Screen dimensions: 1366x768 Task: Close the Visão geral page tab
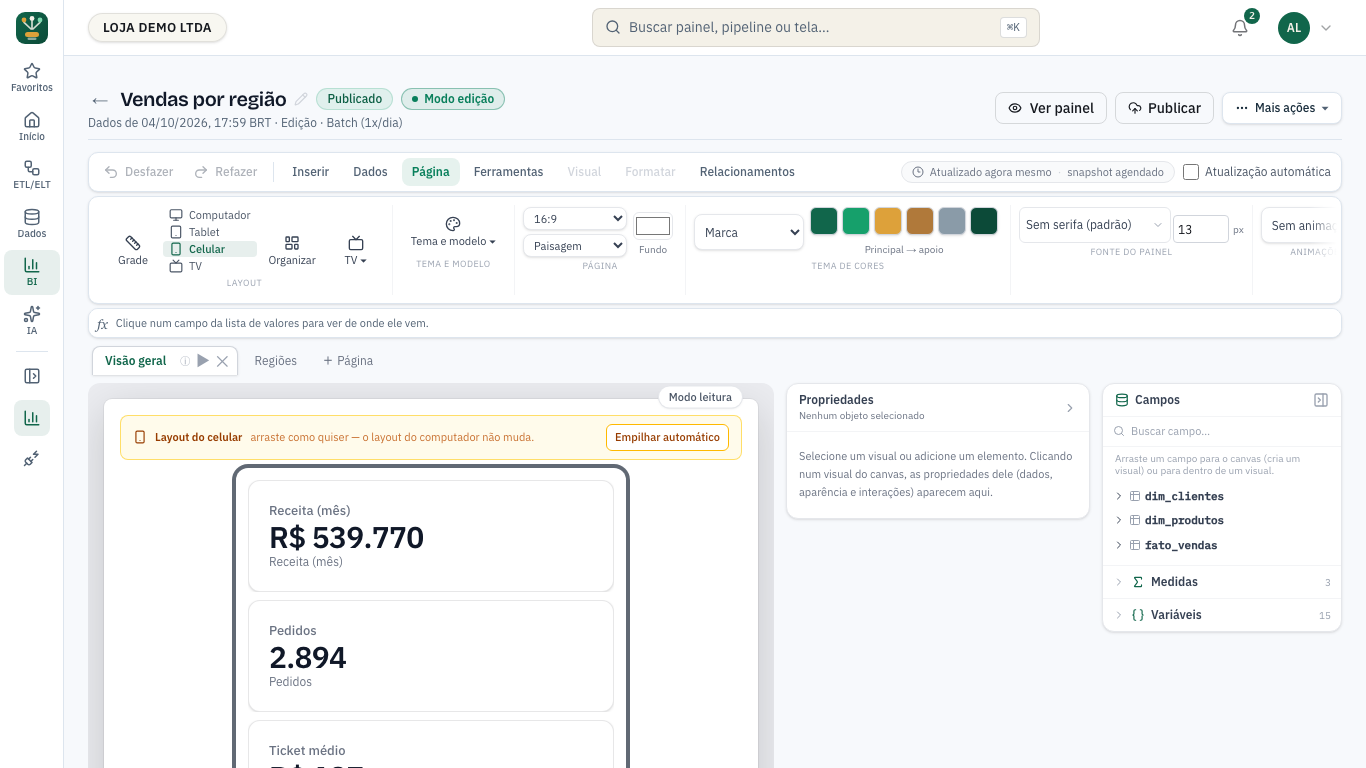point(223,361)
